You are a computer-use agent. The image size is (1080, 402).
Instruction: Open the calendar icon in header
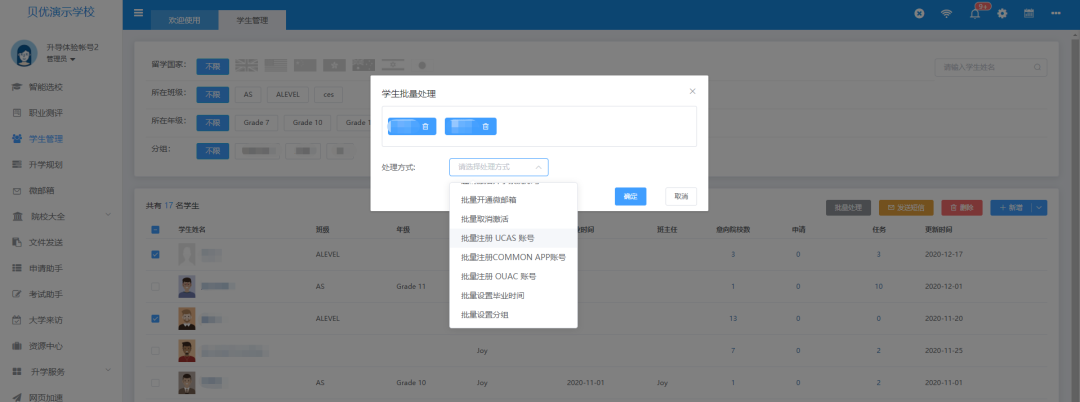(1029, 14)
